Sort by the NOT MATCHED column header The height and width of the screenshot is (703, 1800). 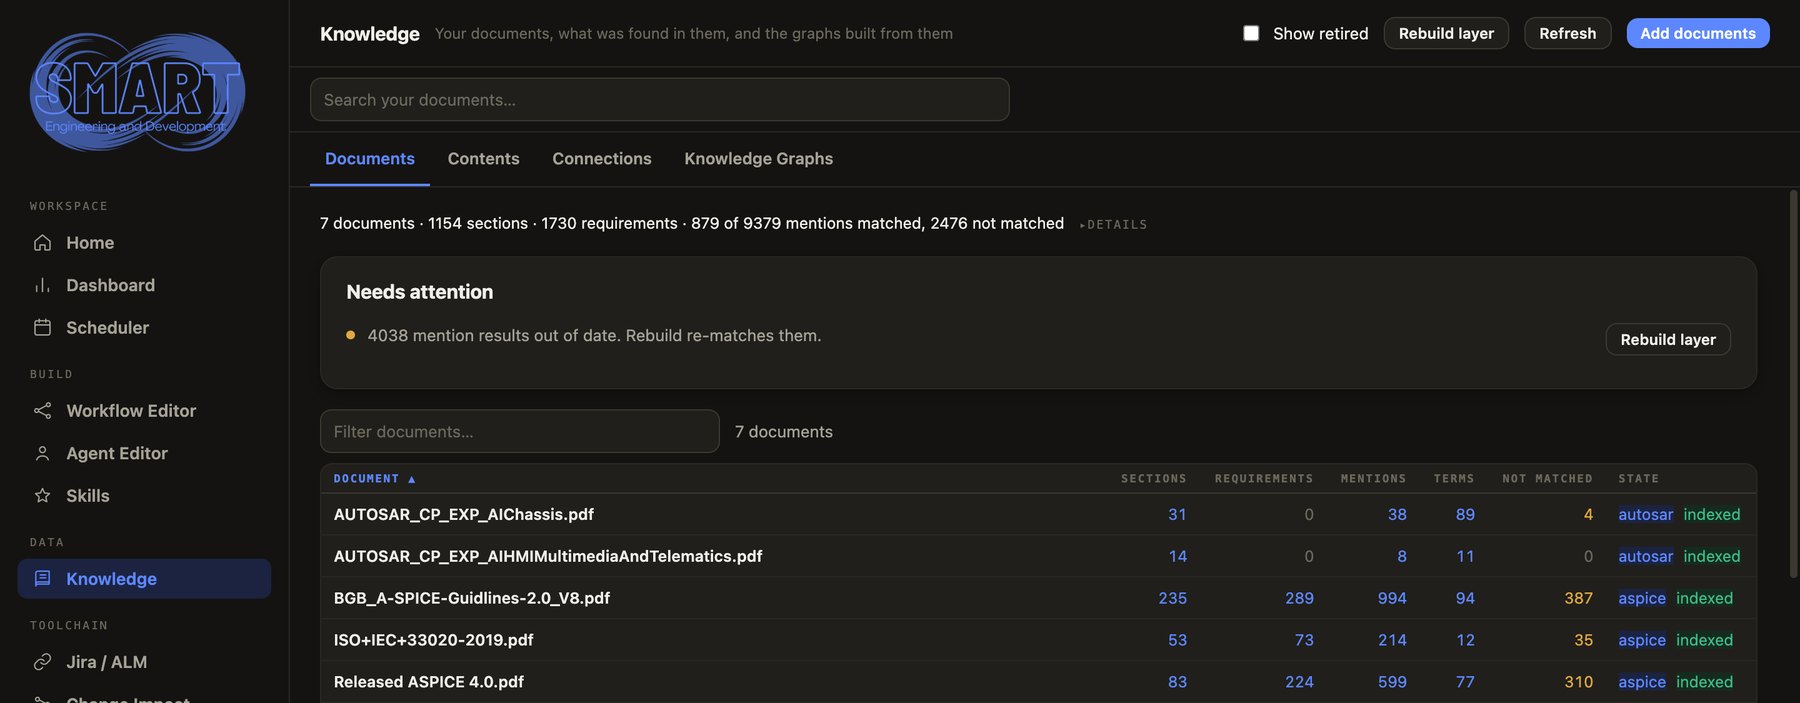point(1547,479)
